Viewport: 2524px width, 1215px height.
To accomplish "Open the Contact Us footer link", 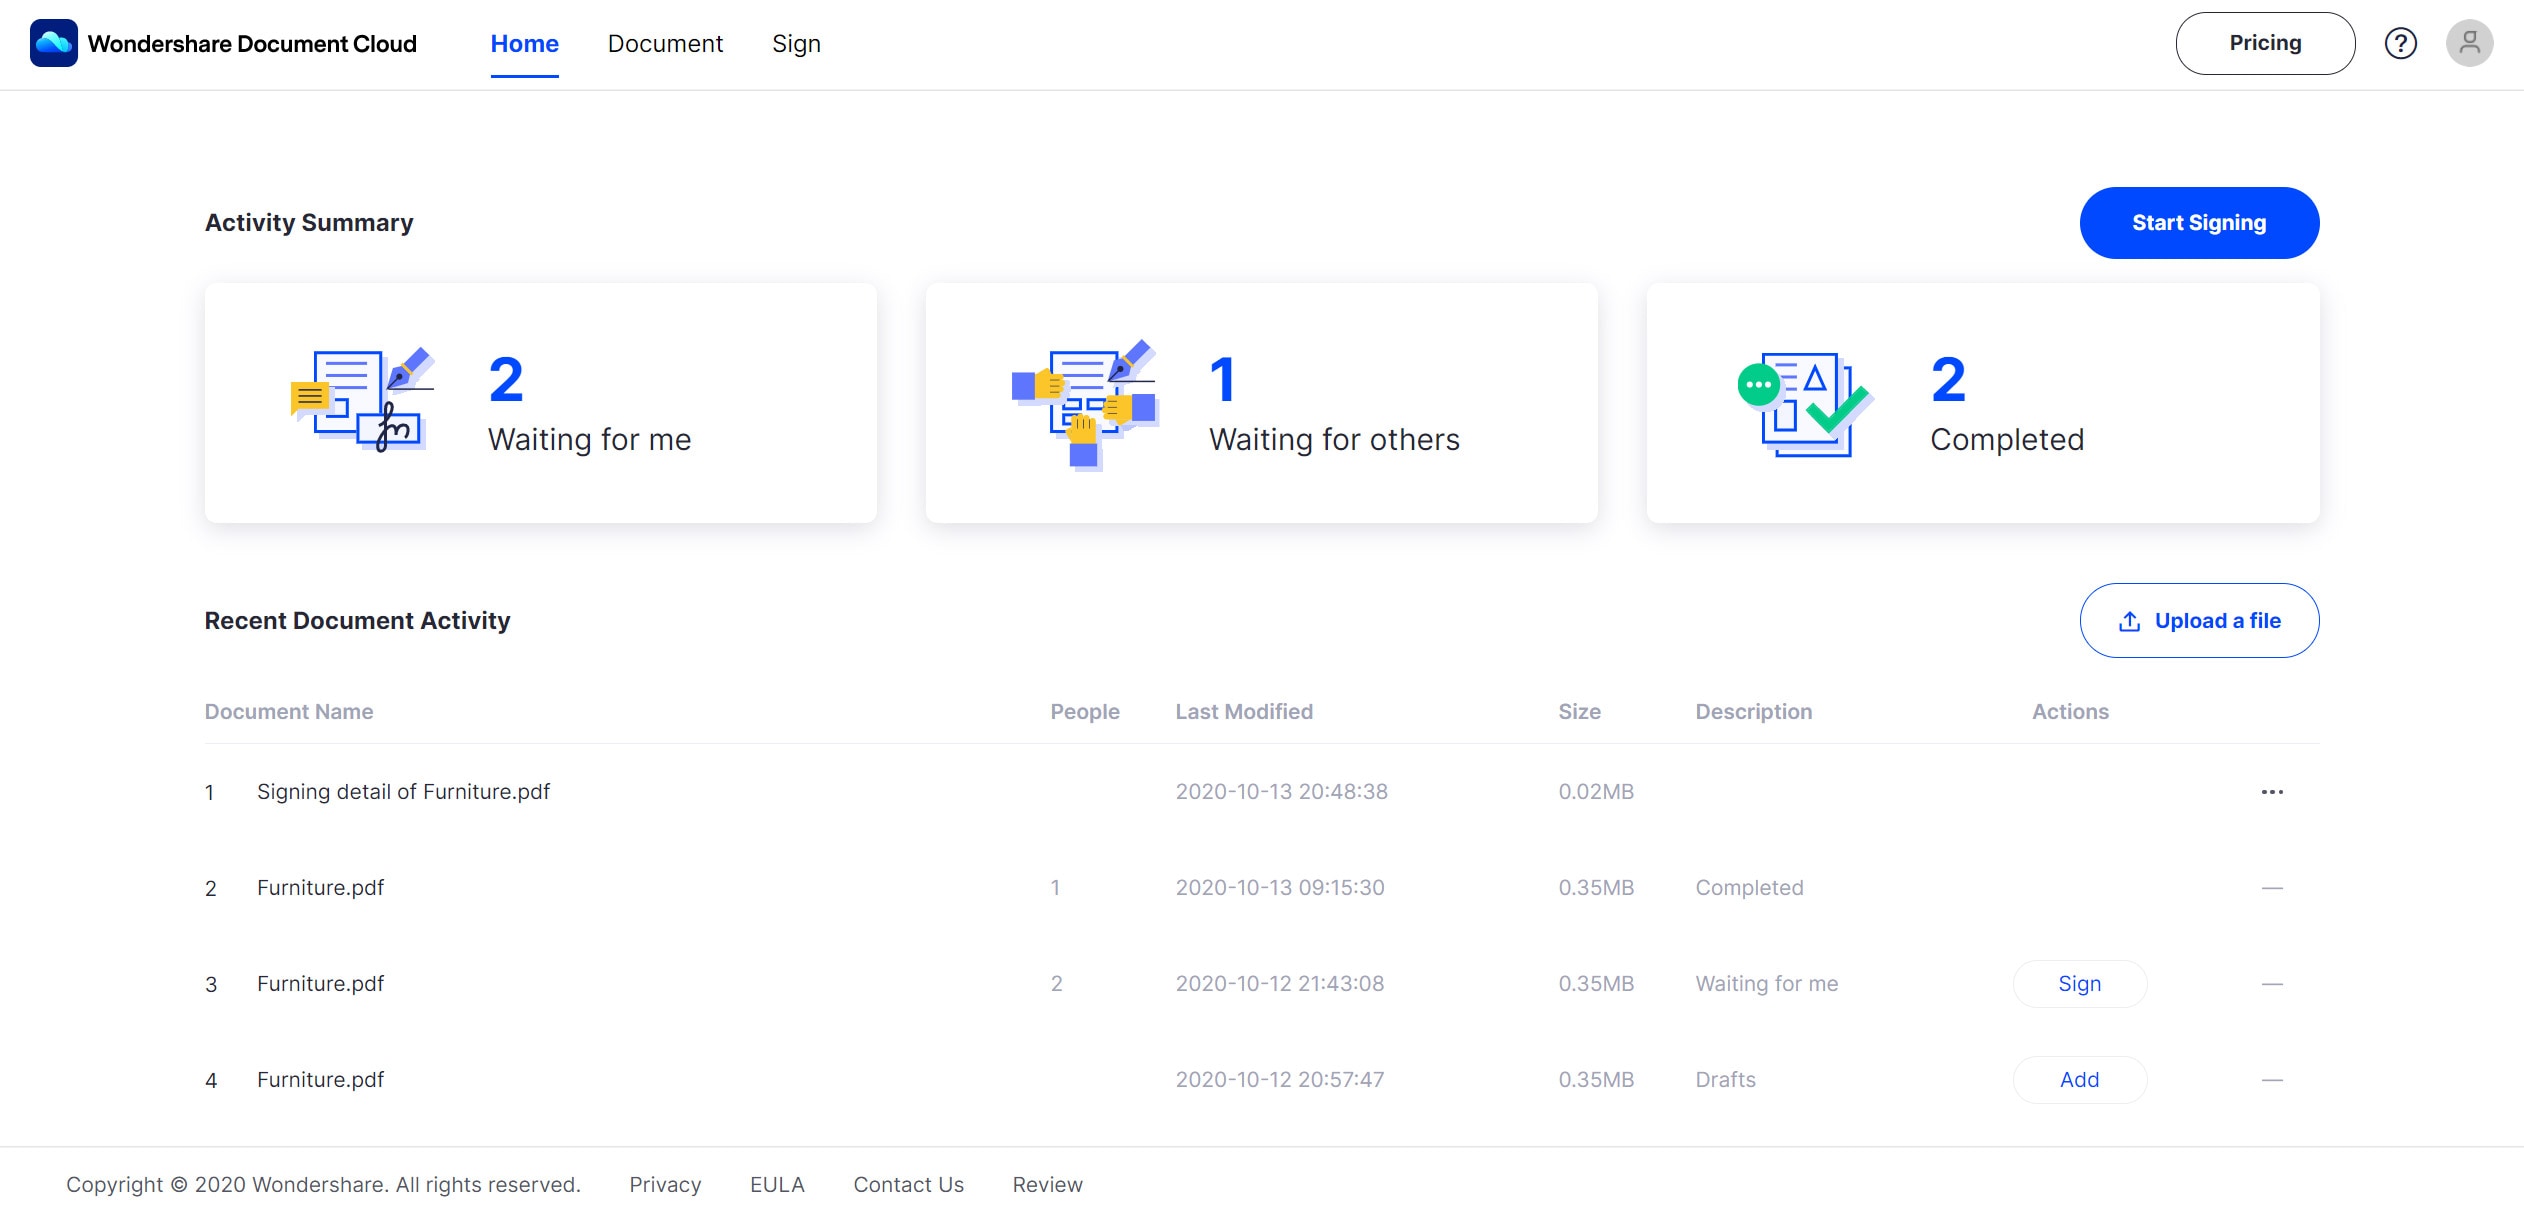I will point(908,1185).
